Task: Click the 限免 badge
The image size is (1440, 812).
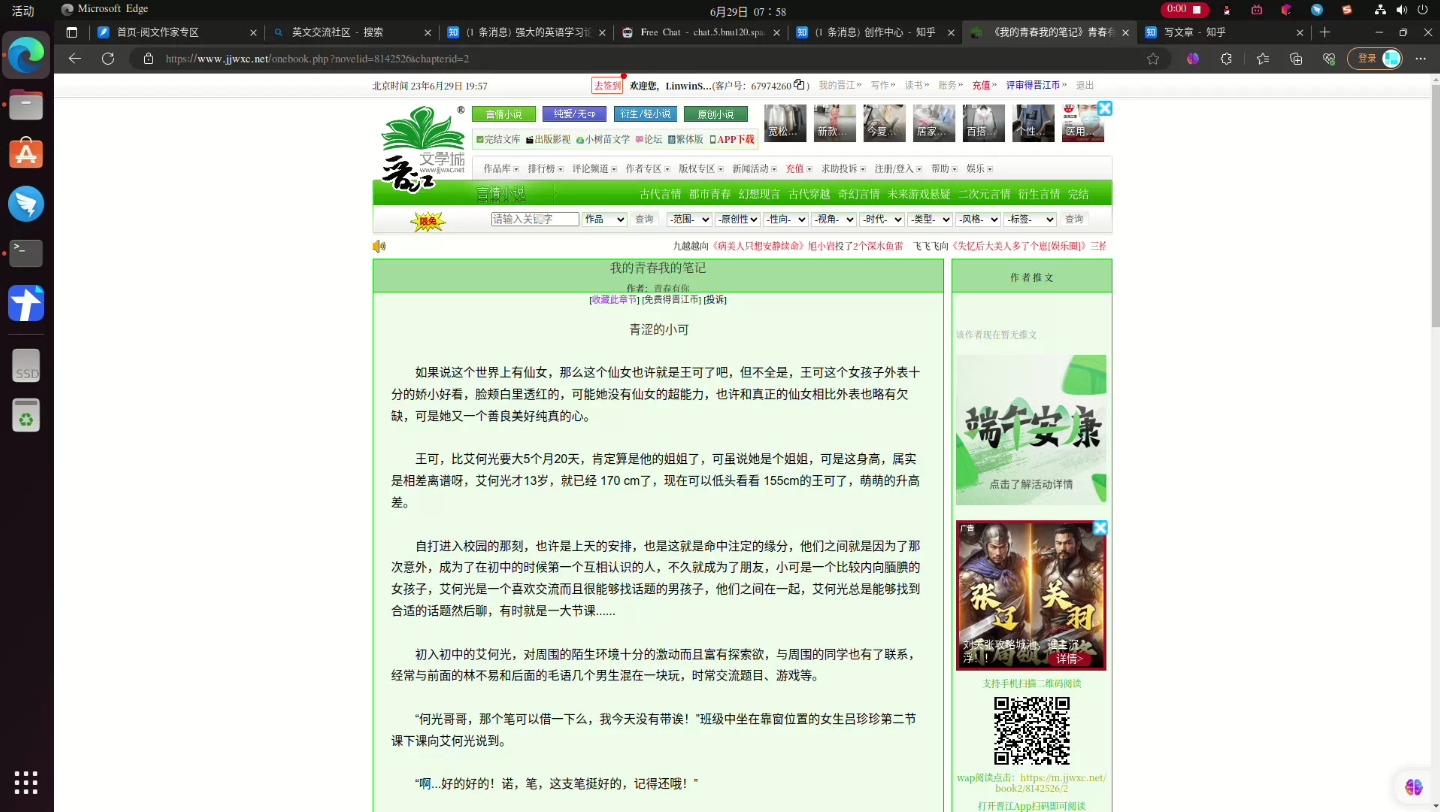Action: [x=428, y=221]
